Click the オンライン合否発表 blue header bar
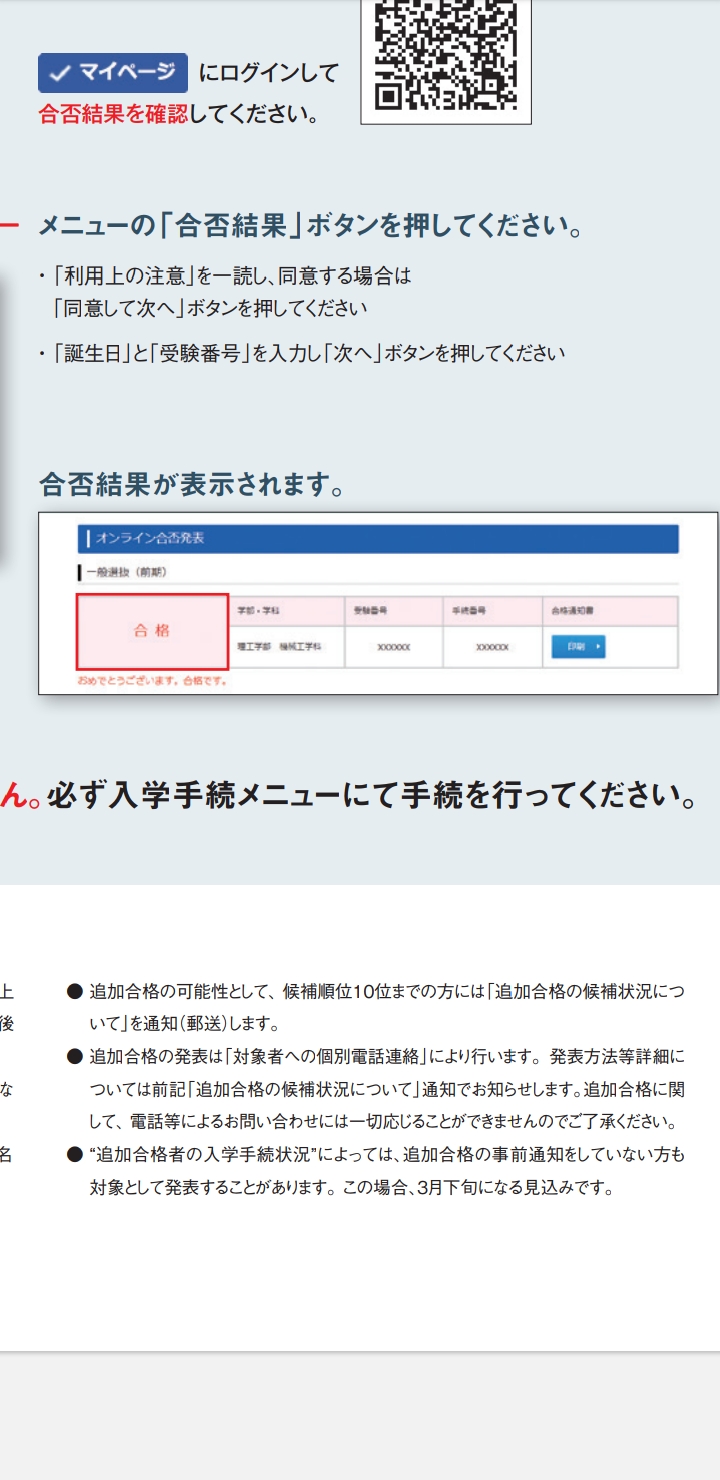This screenshot has width=720, height=1480. click(377, 539)
